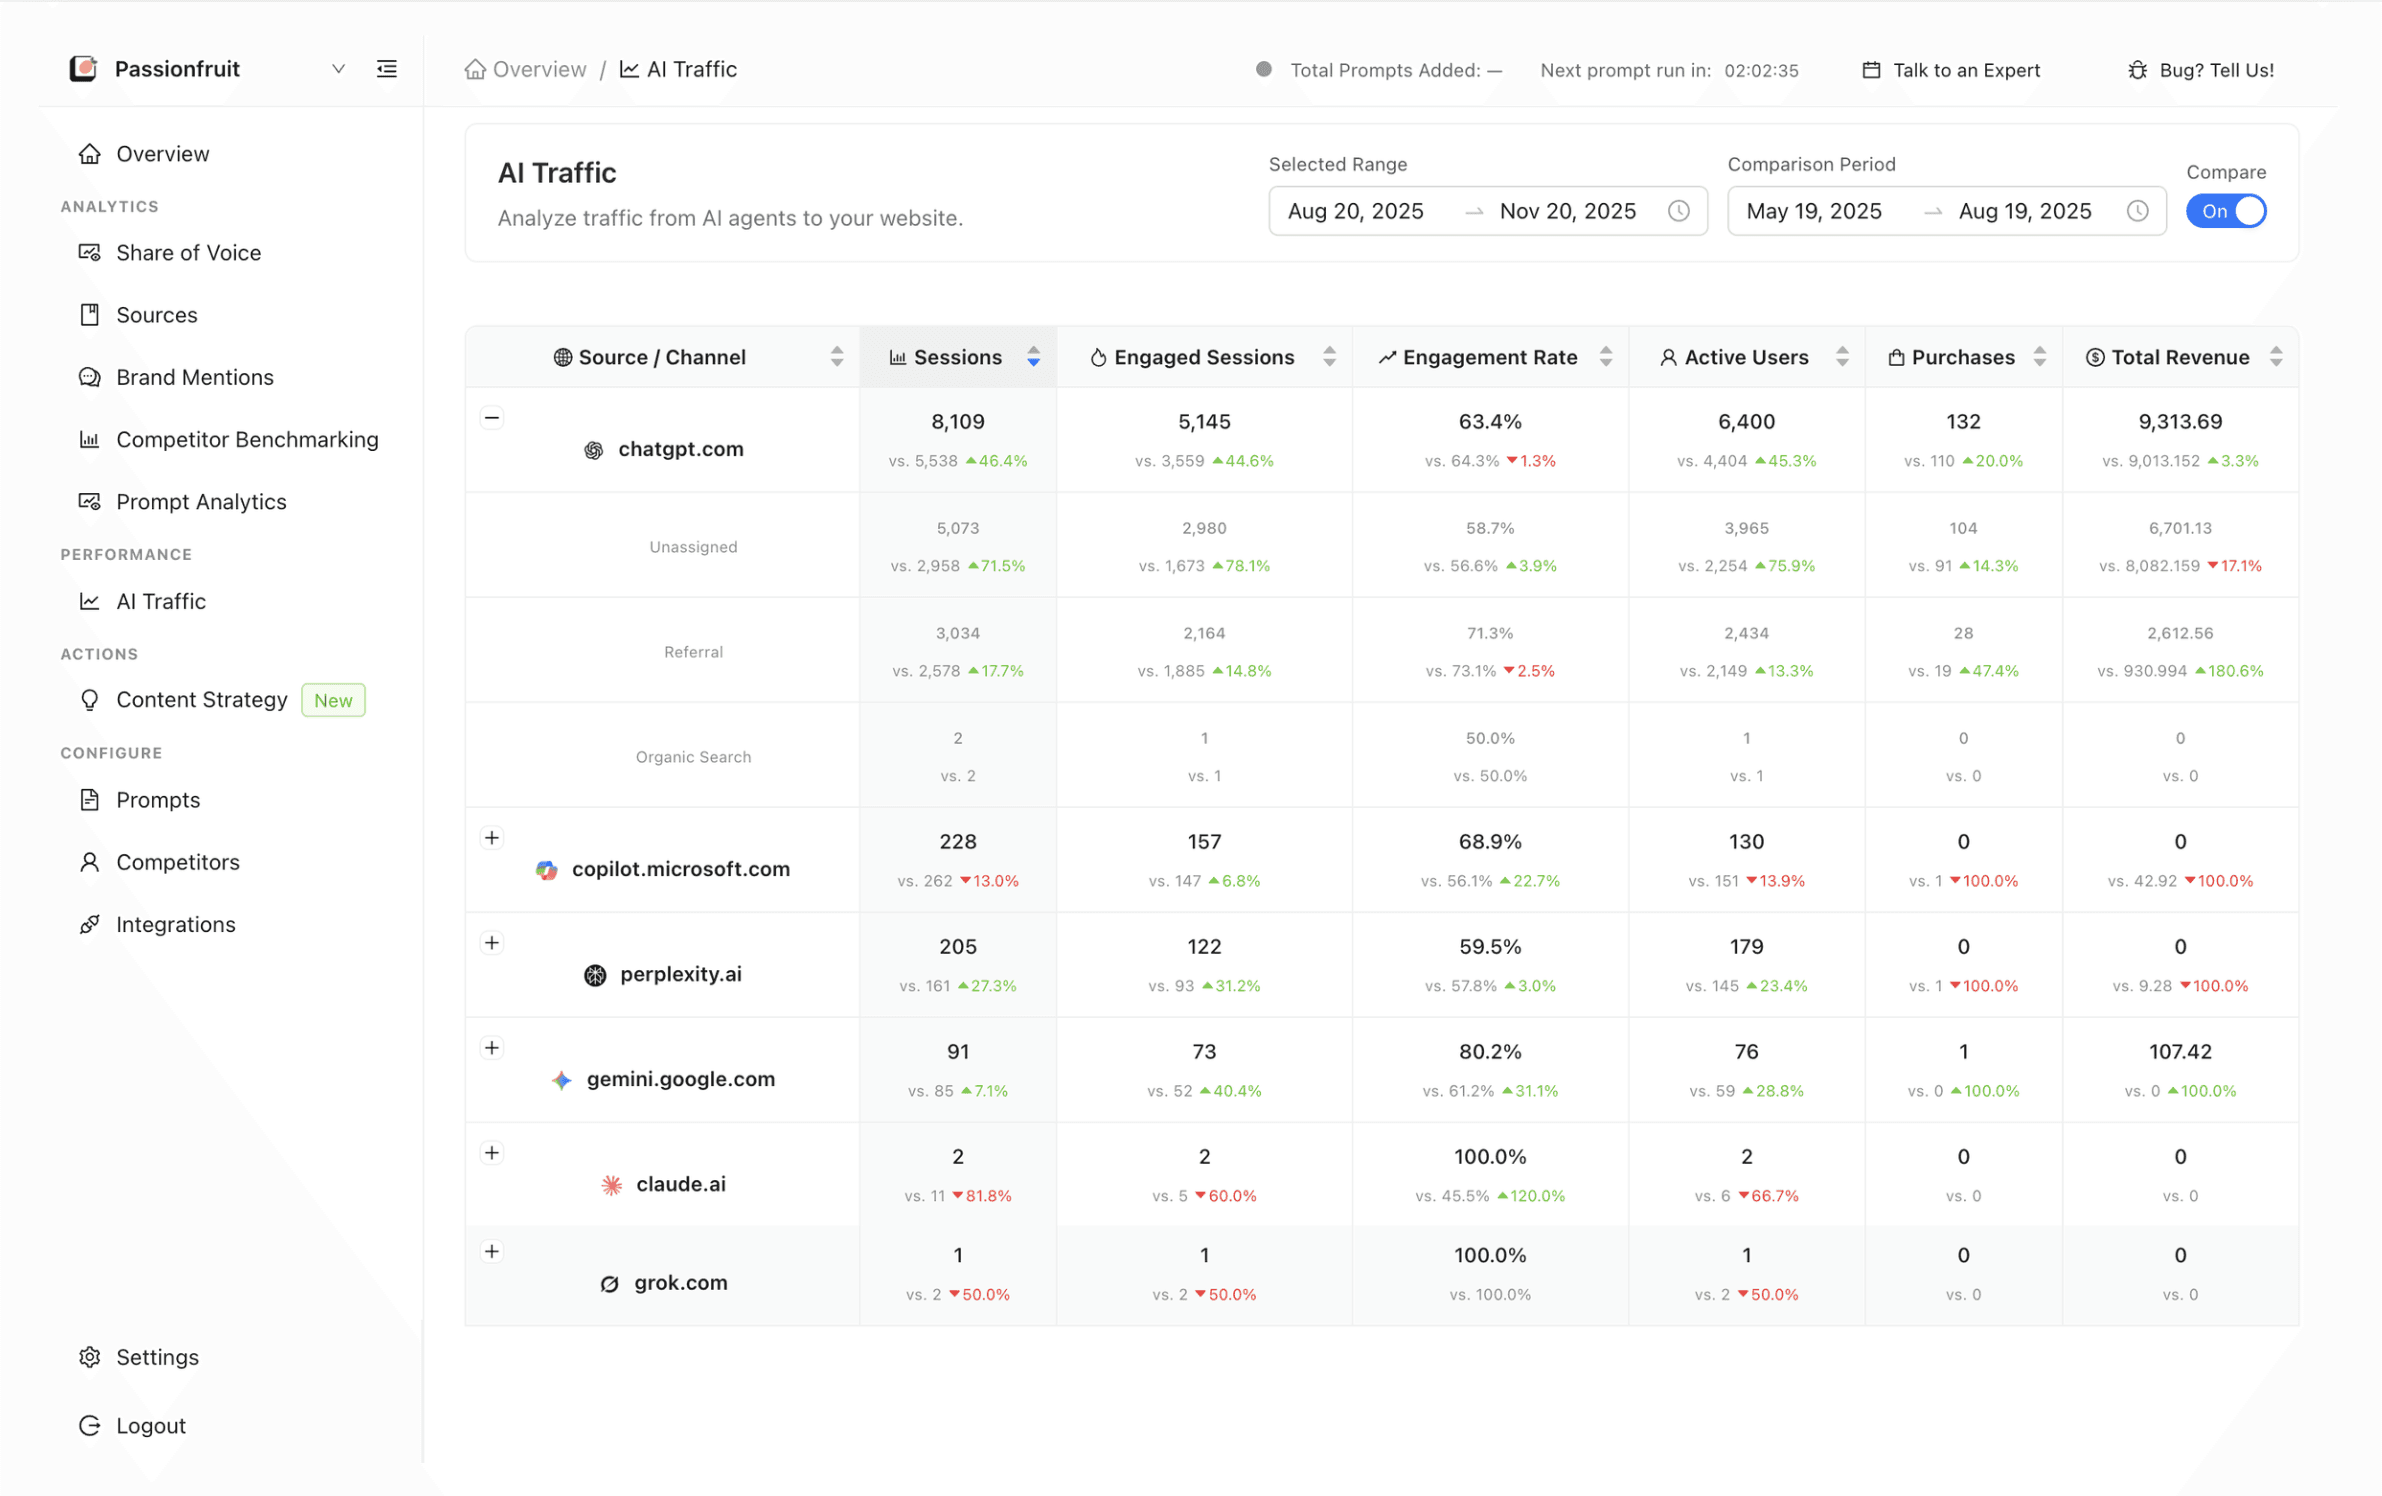
Task: Click chatgpt.com total revenue 9,313.69
Action: pyautogui.click(x=2180, y=422)
